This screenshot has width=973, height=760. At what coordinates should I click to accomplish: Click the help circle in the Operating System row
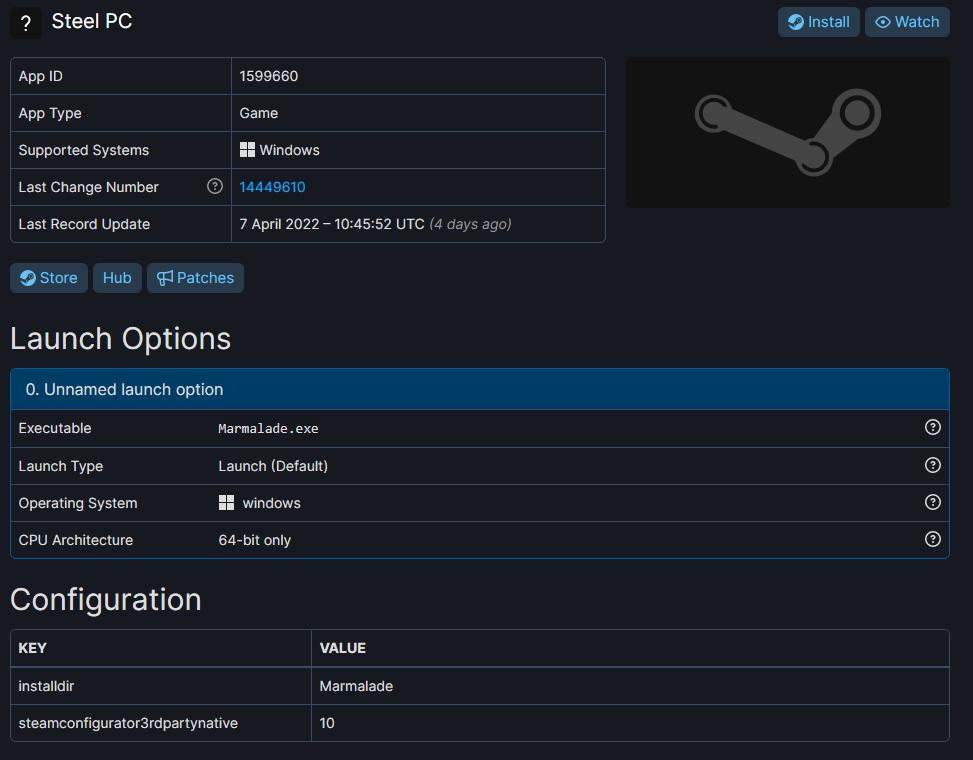(932, 502)
